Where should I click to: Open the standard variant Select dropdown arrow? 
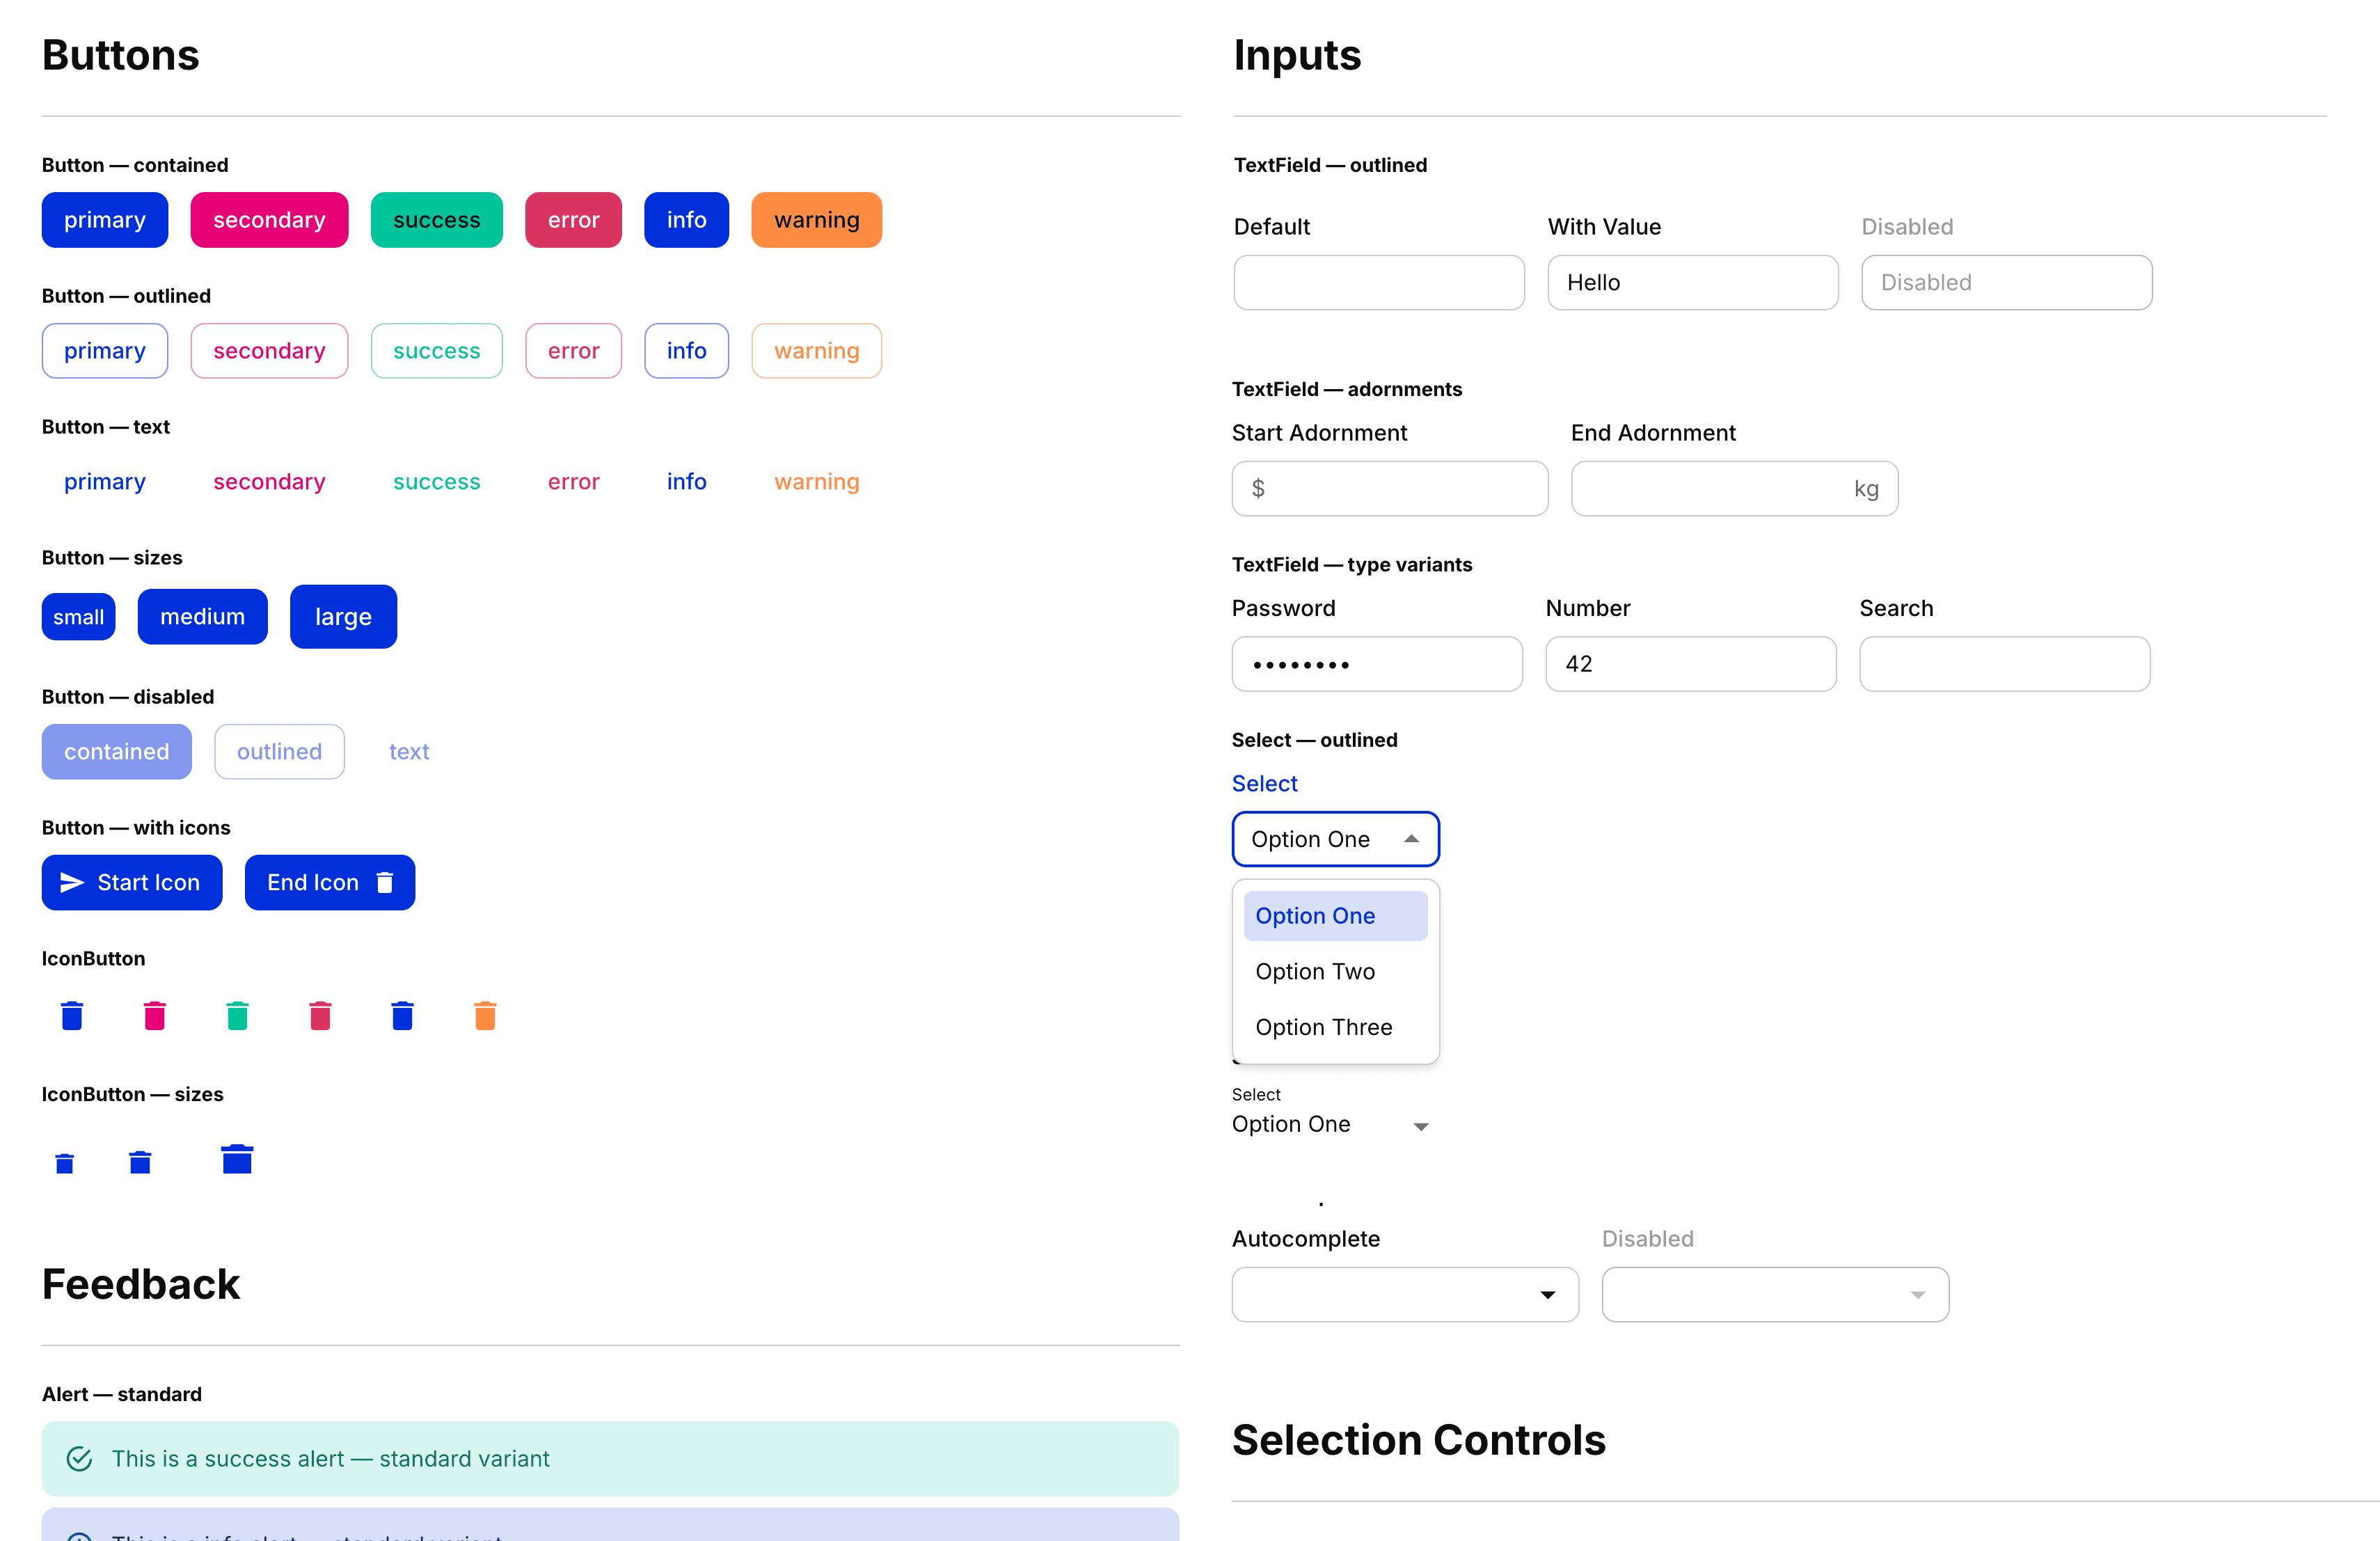click(1420, 1126)
